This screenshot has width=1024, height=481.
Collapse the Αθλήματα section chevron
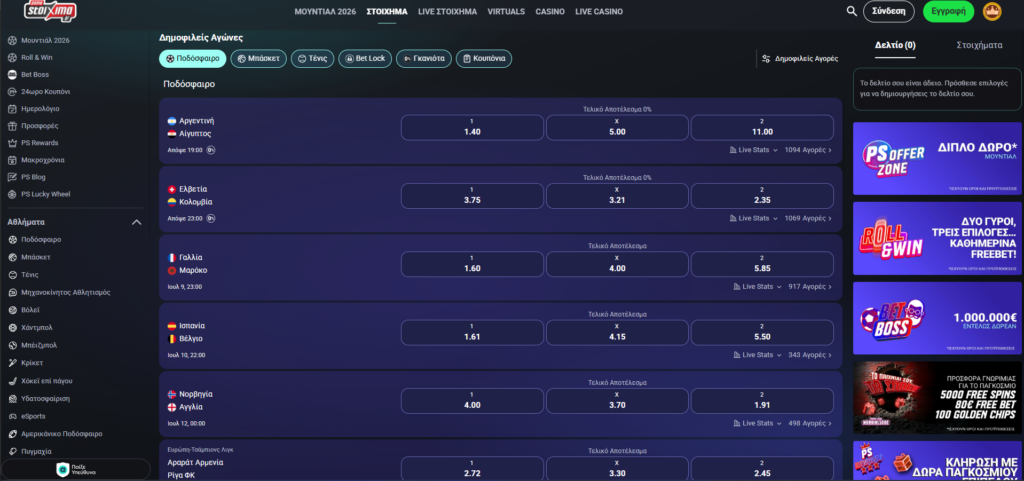(x=136, y=222)
